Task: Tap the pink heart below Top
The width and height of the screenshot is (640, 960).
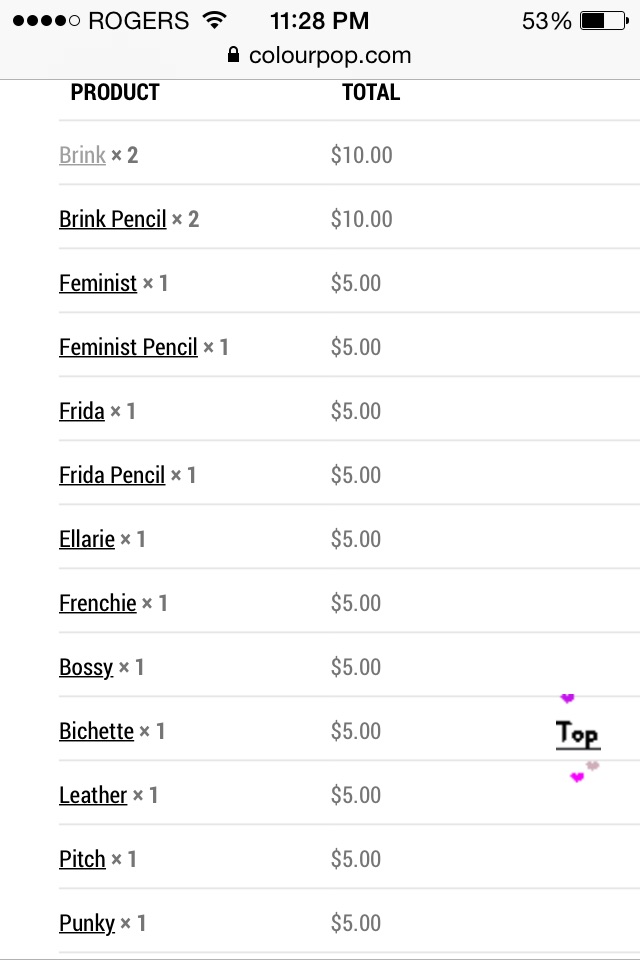Action: 577,777
